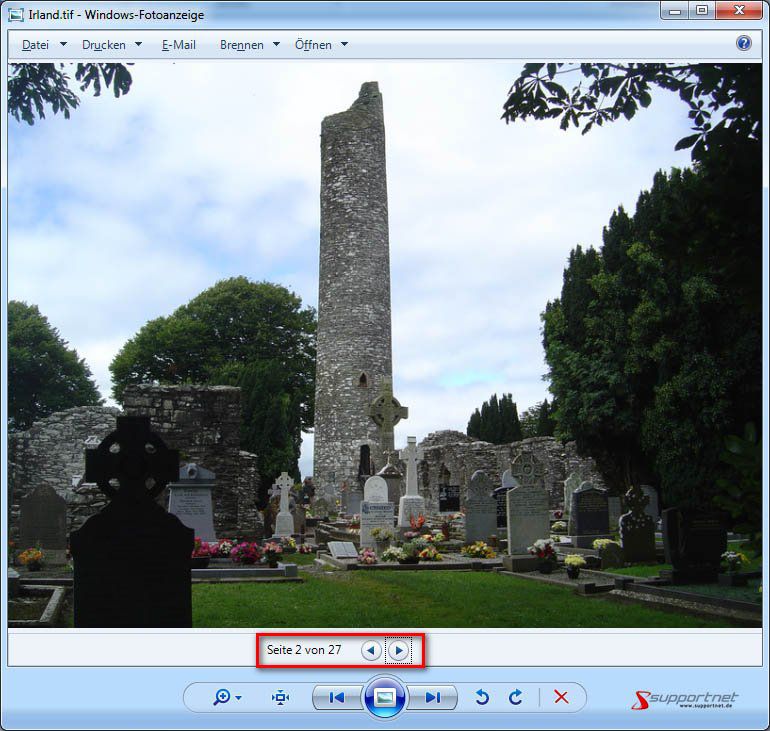Viewport: 770px width, 731px height.
Task: Go to the previous page of the TIF
Action: click(x=371, y=650)
